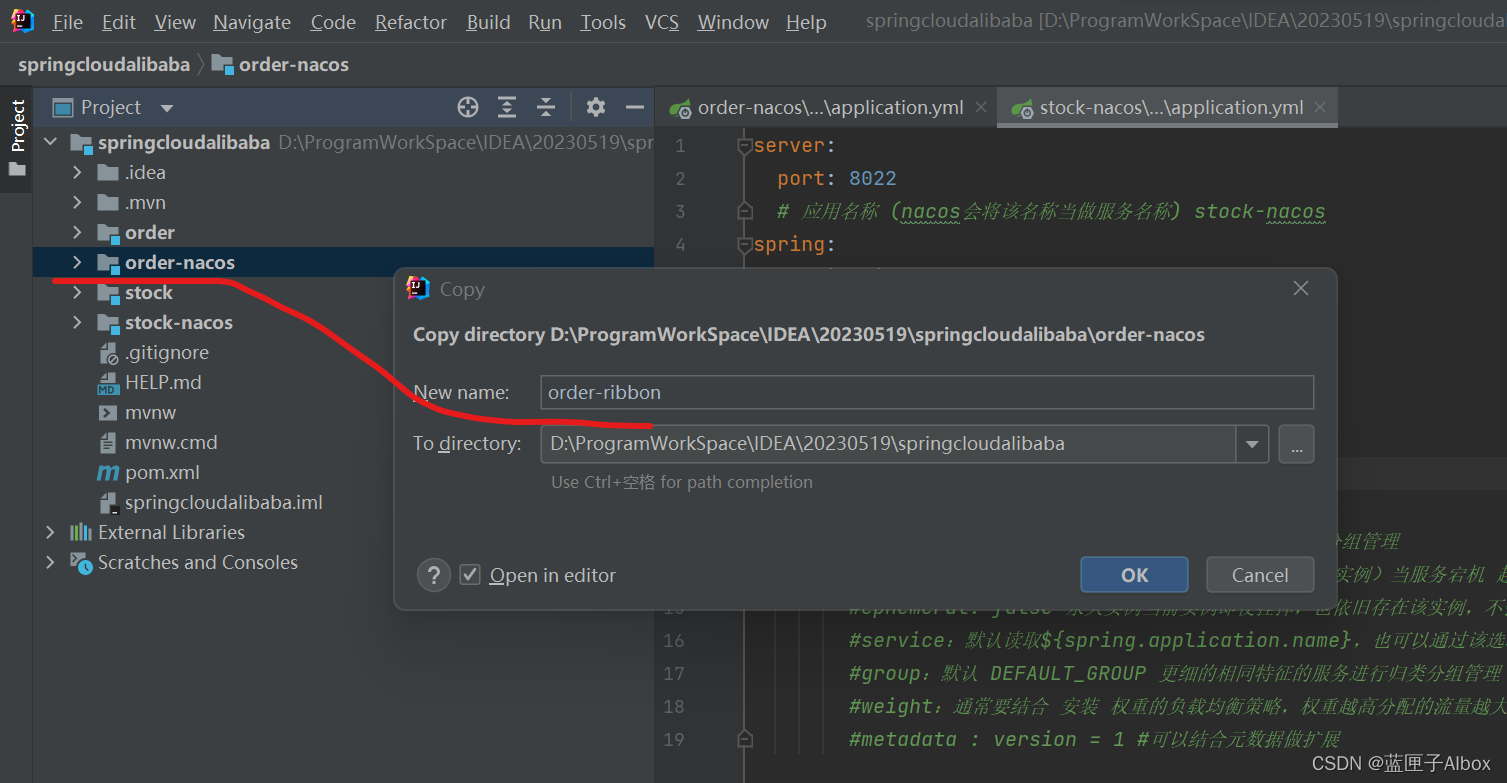This screenshot has height=783, width=1507.
Task: Select mvnw.cmd file in tree
Action: point(171,442)
